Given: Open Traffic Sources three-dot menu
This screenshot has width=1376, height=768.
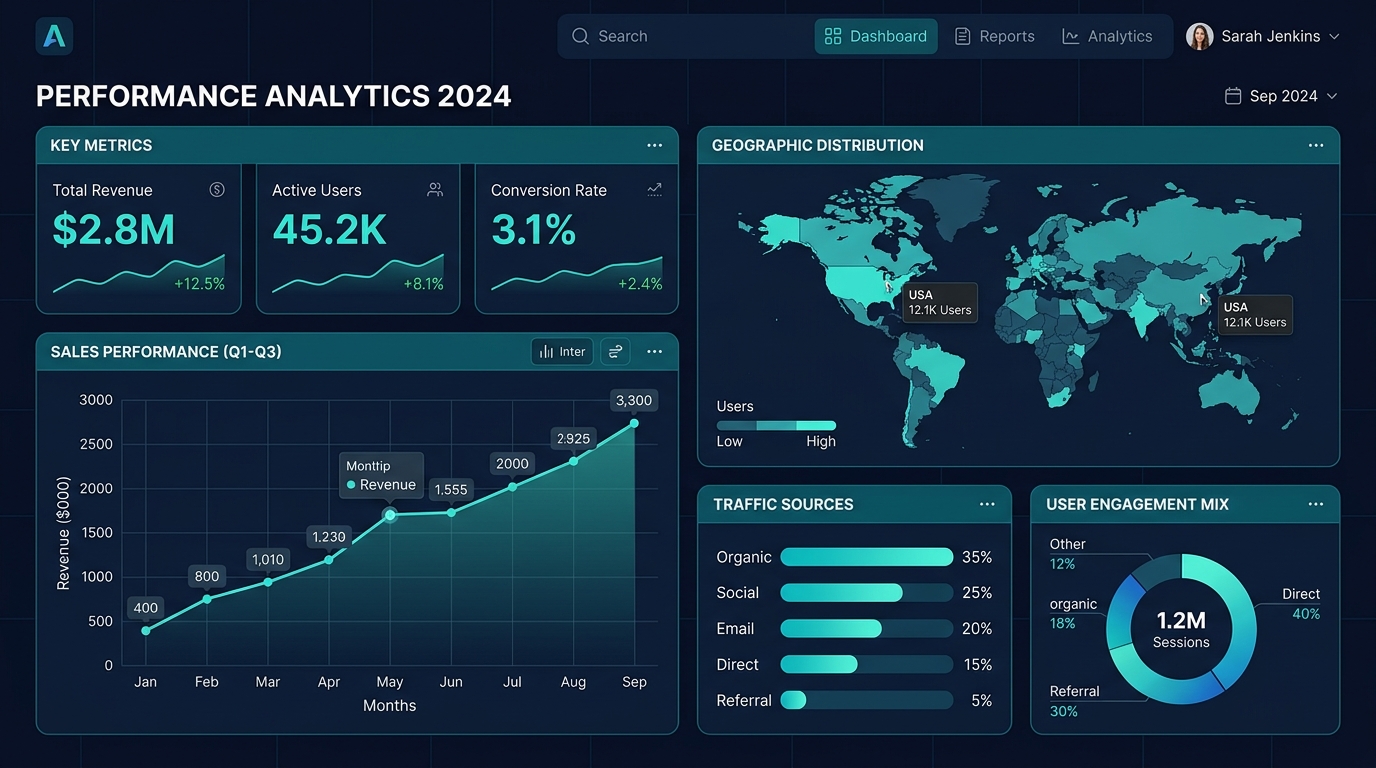Looking at the screenshot, I should pos(987,505).
